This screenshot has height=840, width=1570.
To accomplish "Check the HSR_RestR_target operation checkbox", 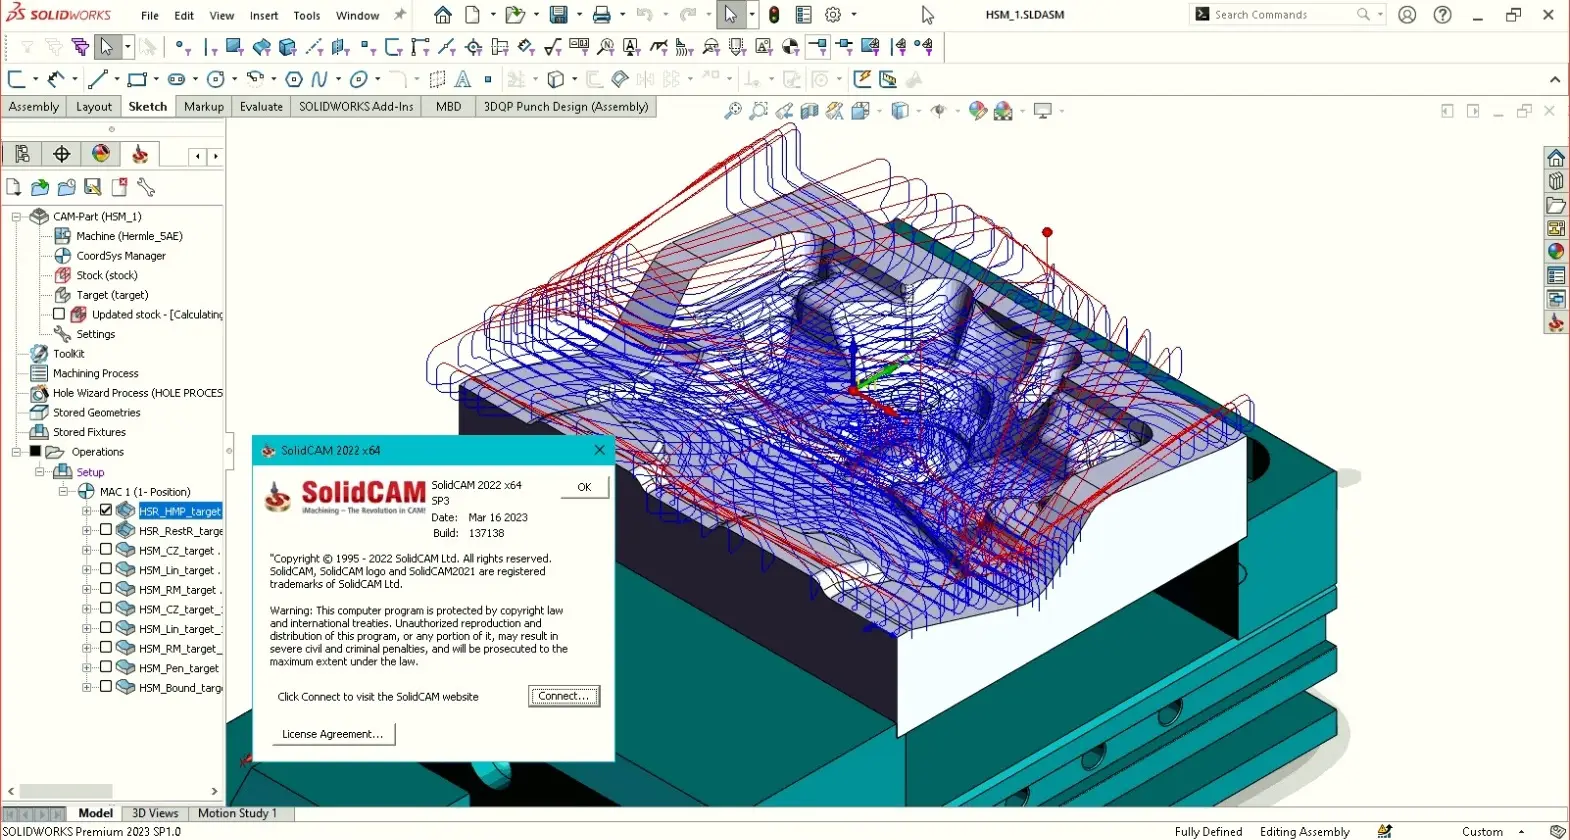I will tap(106, 530).
